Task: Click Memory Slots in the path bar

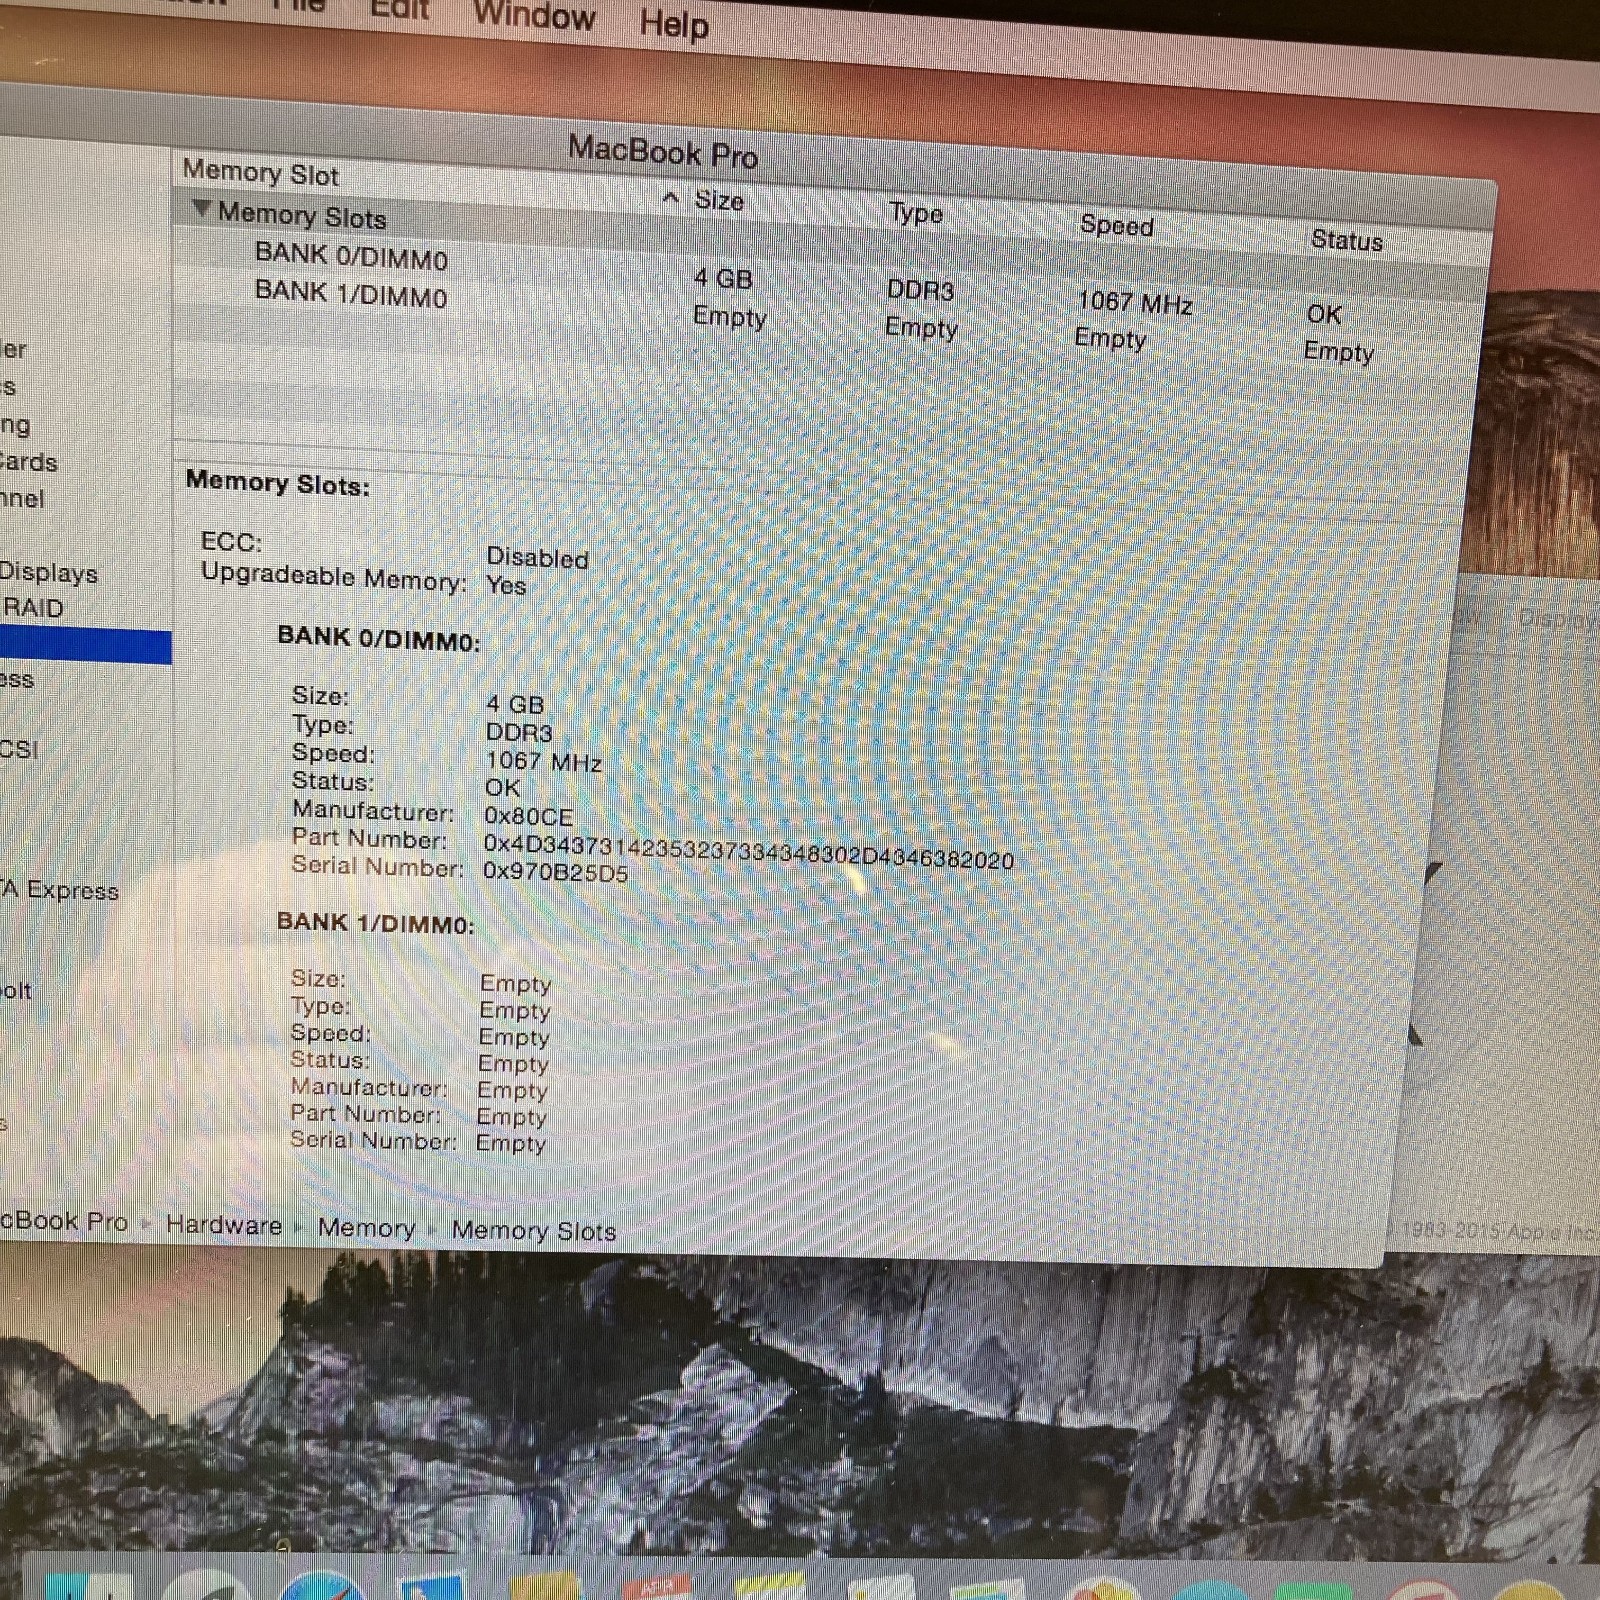Action: pos(533,1231)
